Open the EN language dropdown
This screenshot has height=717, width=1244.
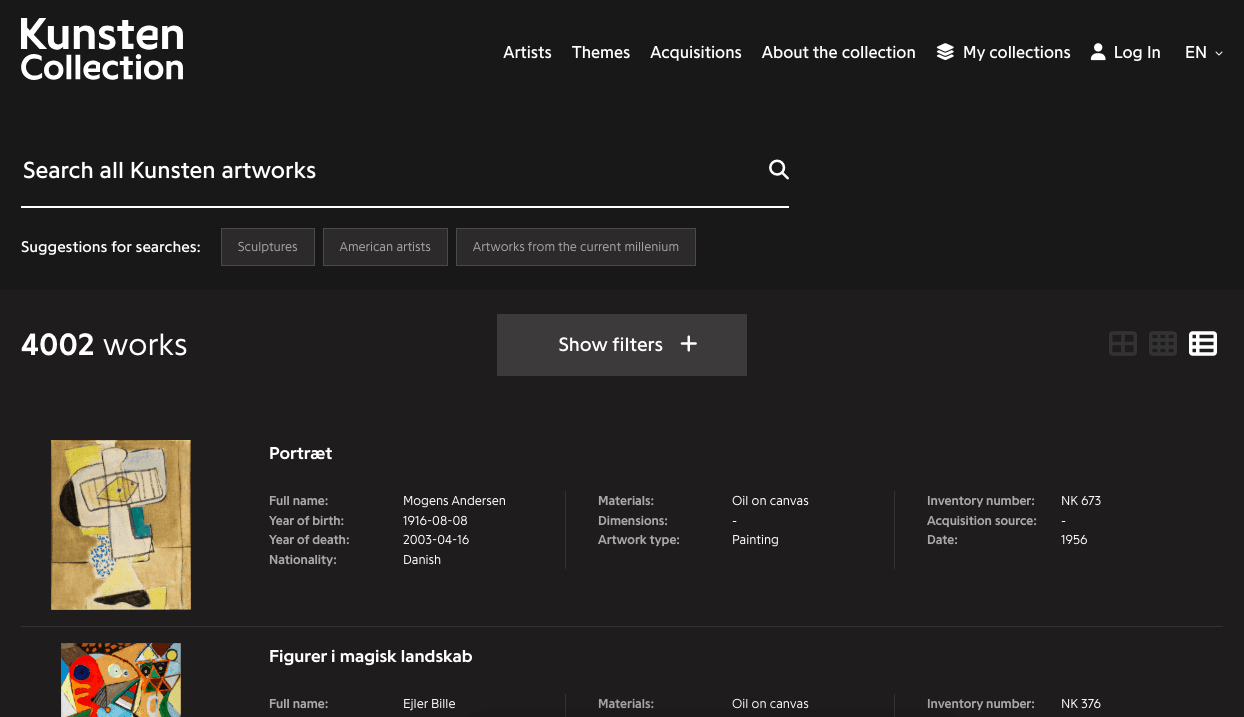pos(1203,53)
